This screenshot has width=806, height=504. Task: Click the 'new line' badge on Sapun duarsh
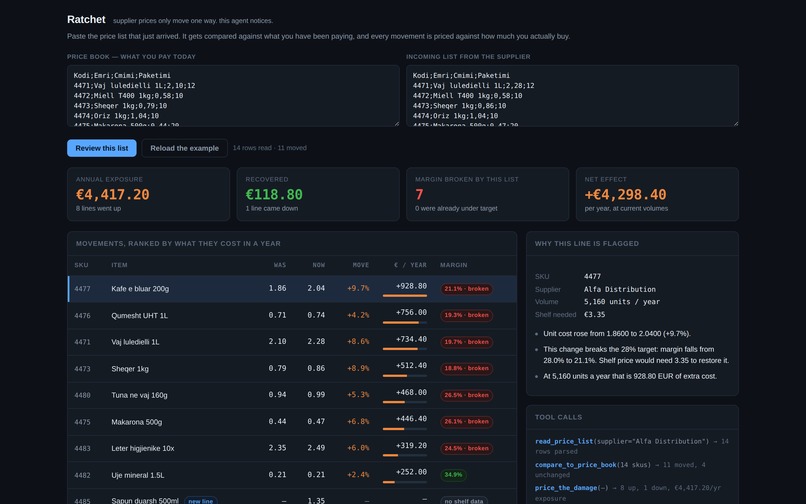tap(200, 501)
